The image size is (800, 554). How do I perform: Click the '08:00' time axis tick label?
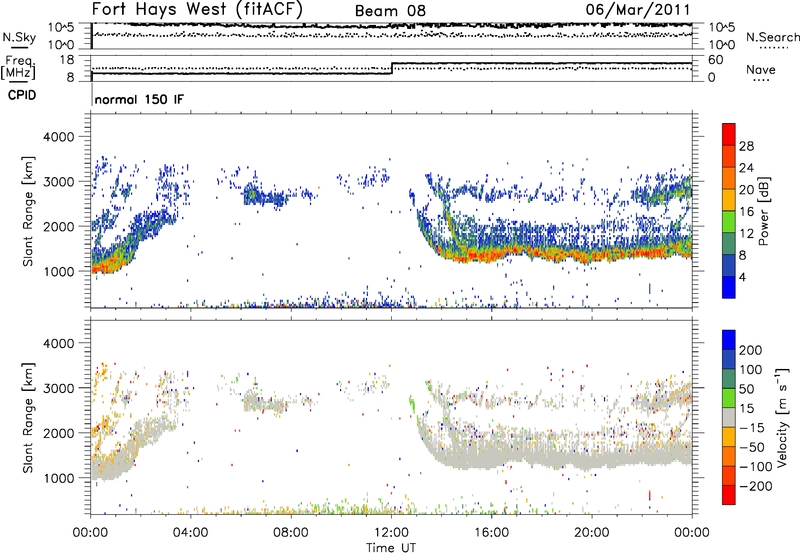[x=290, y=533]
